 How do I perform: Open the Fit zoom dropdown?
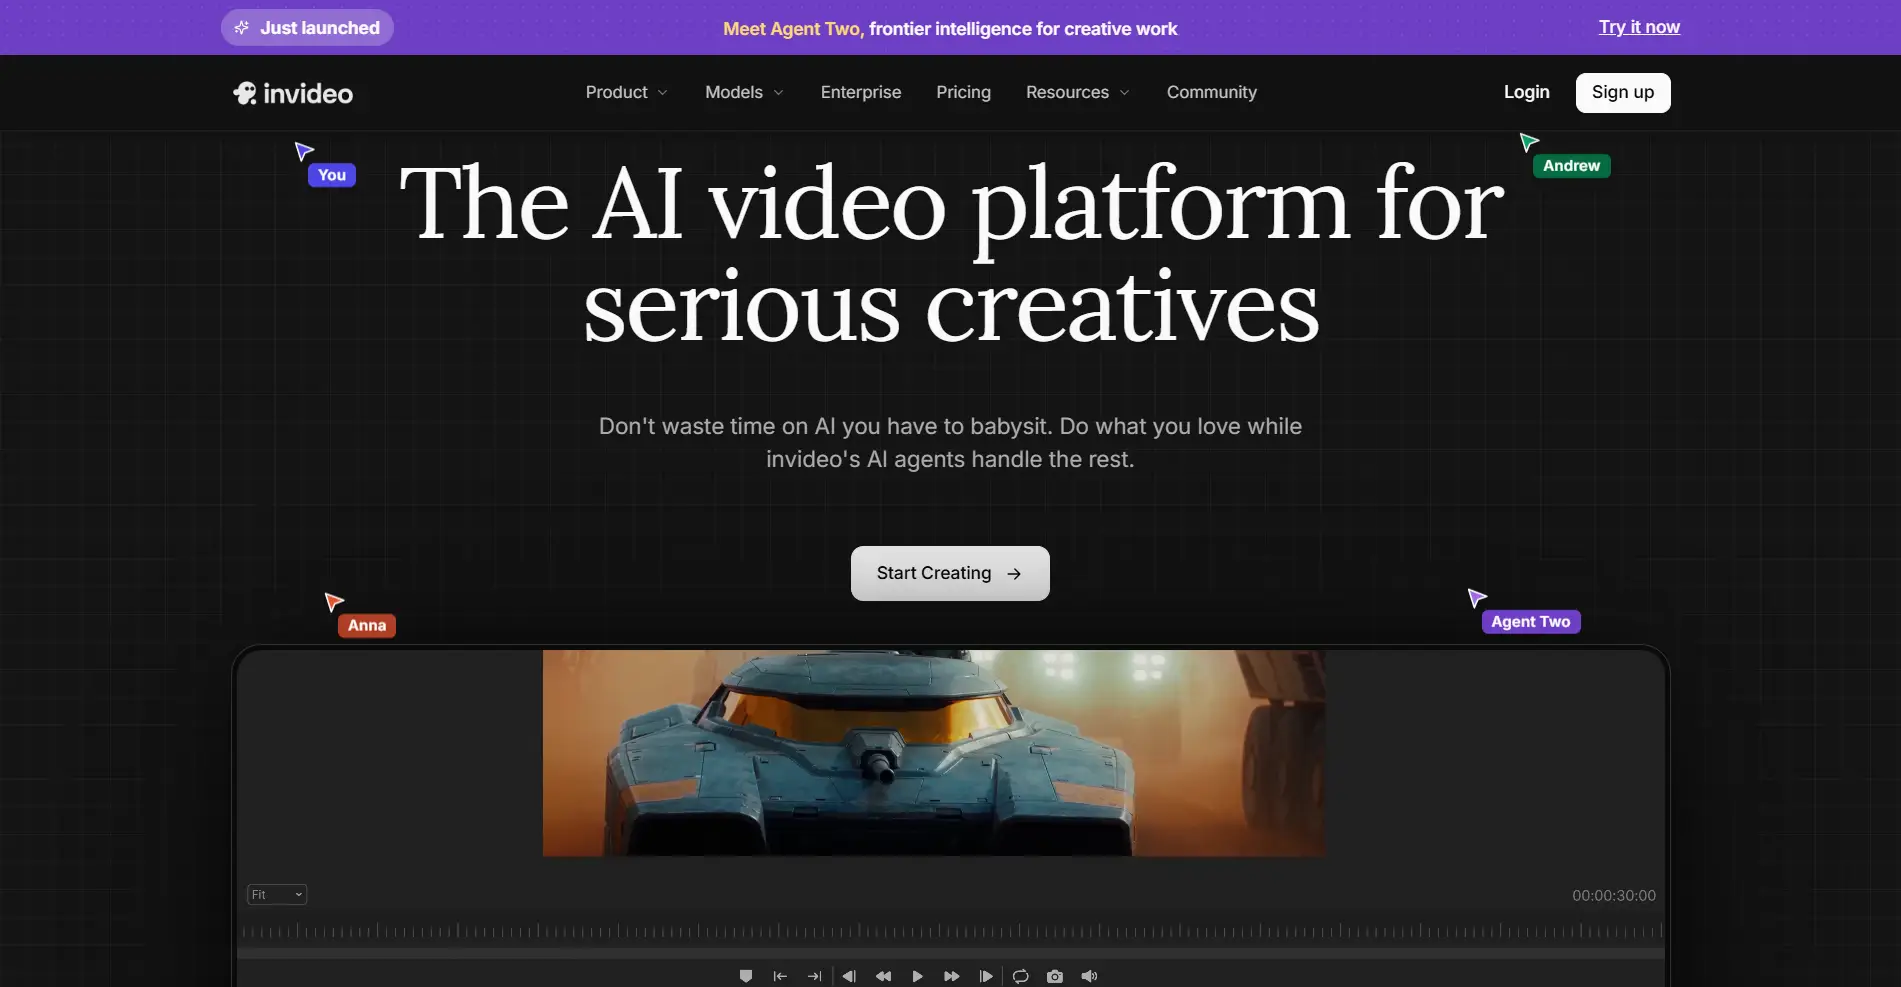[277, 895]
